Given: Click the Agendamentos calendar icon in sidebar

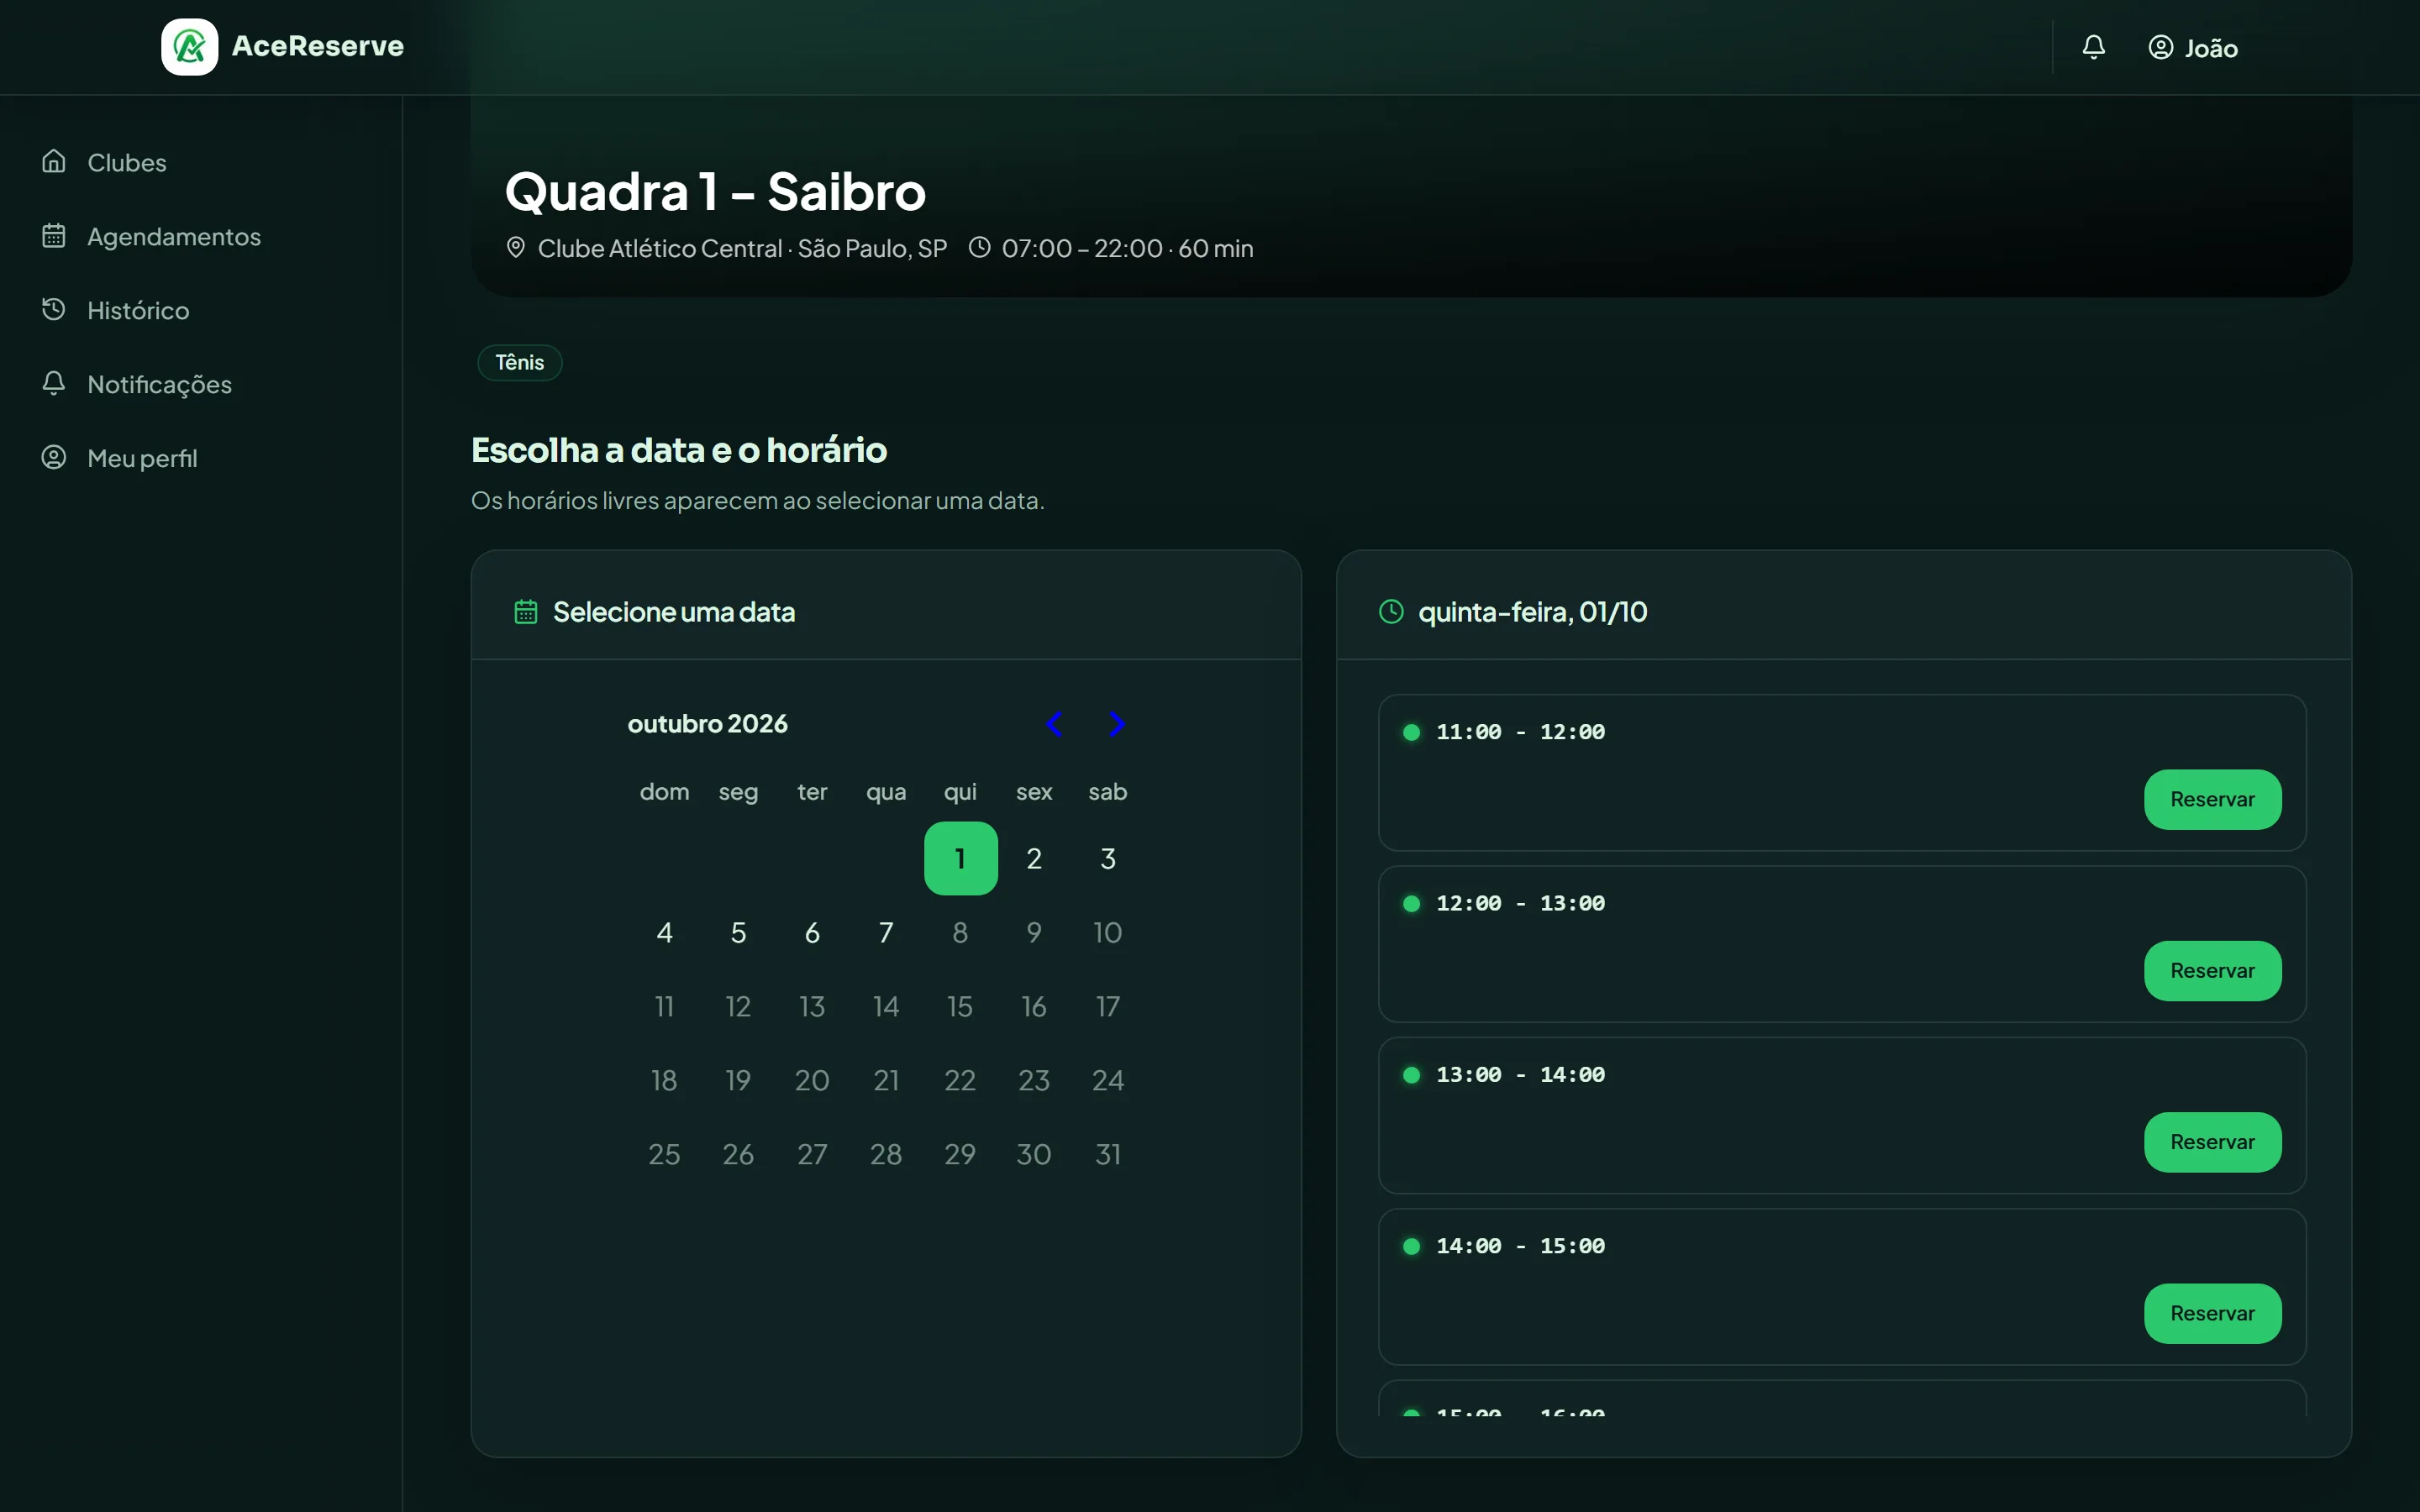Looking at the screenshot, I should coord(54,235).
